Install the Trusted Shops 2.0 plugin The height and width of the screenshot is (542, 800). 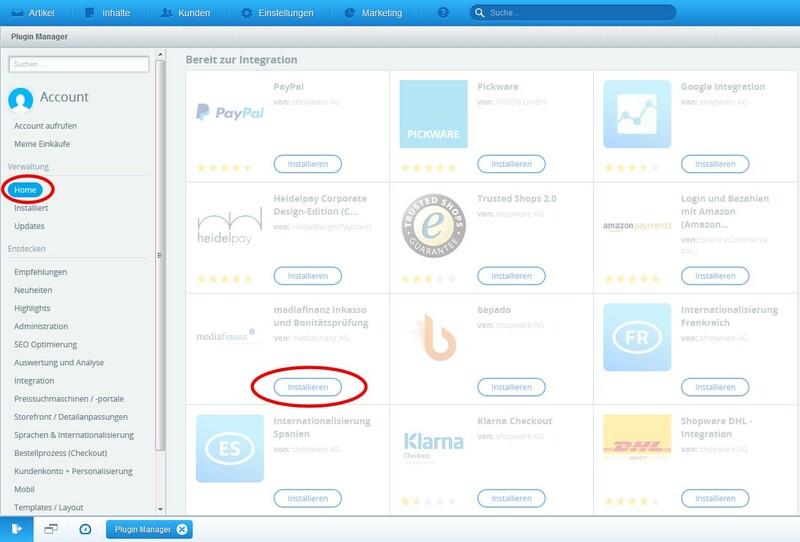(x=511, y=276)
